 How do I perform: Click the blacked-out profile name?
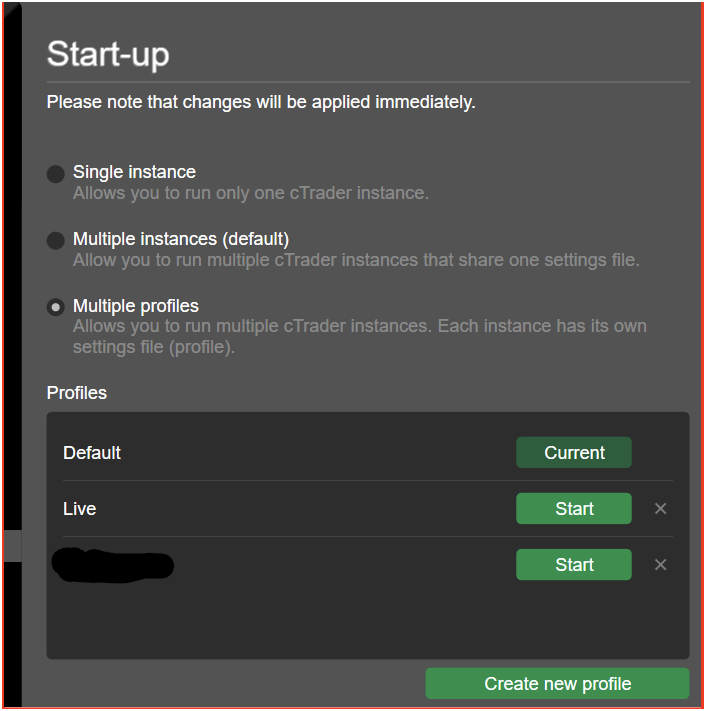[x=112, y=565]
